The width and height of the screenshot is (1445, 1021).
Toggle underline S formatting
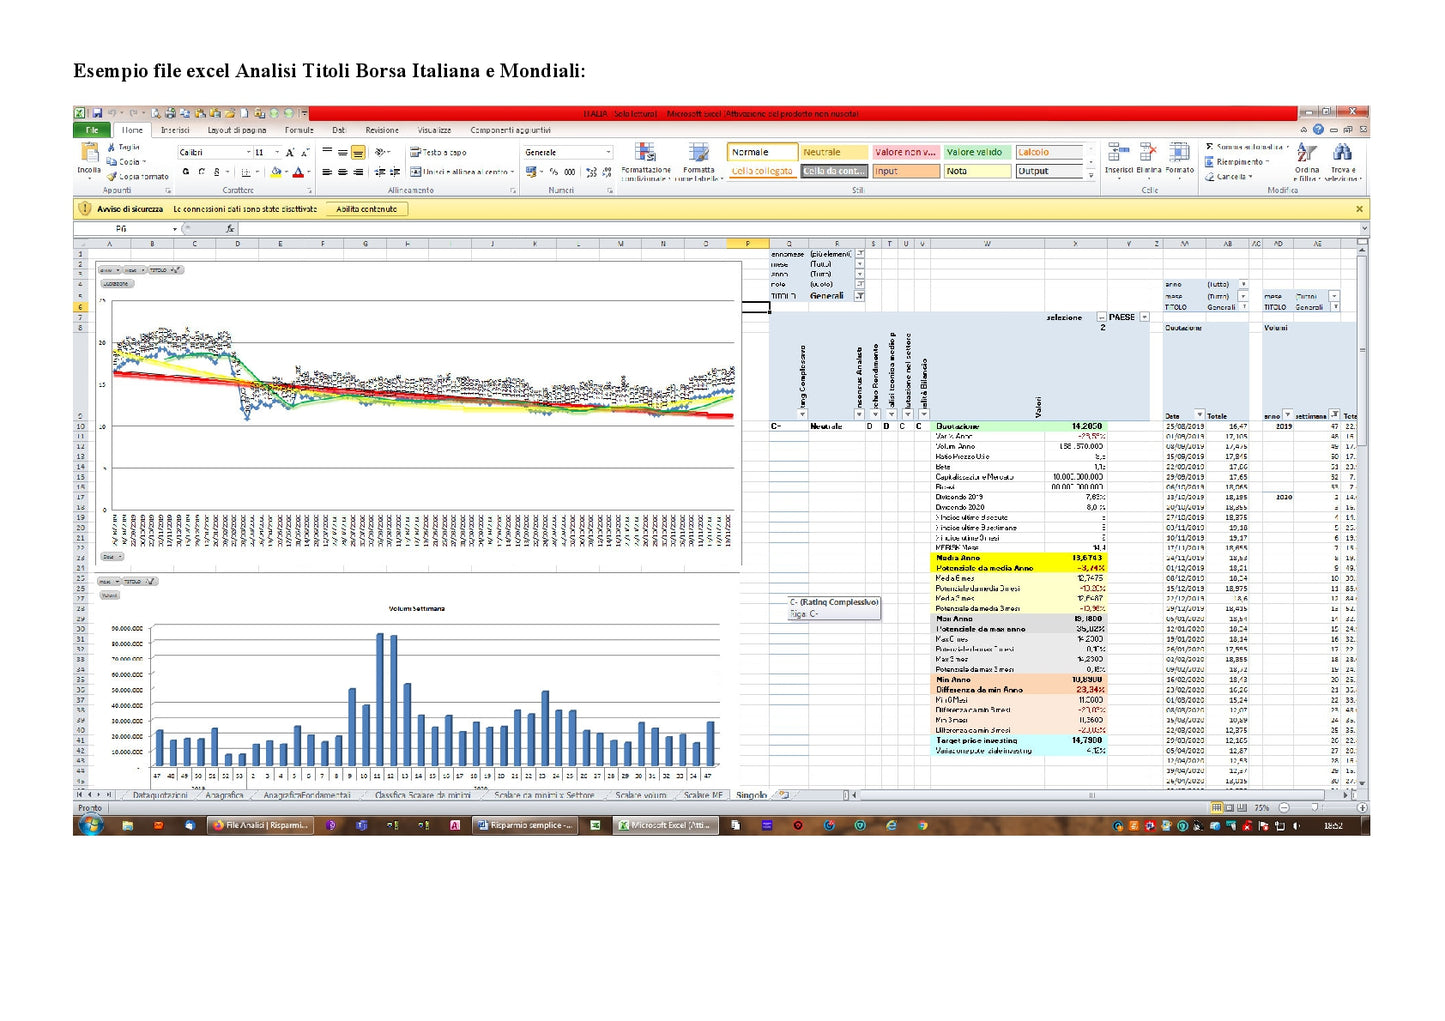[x=216, y=172]
